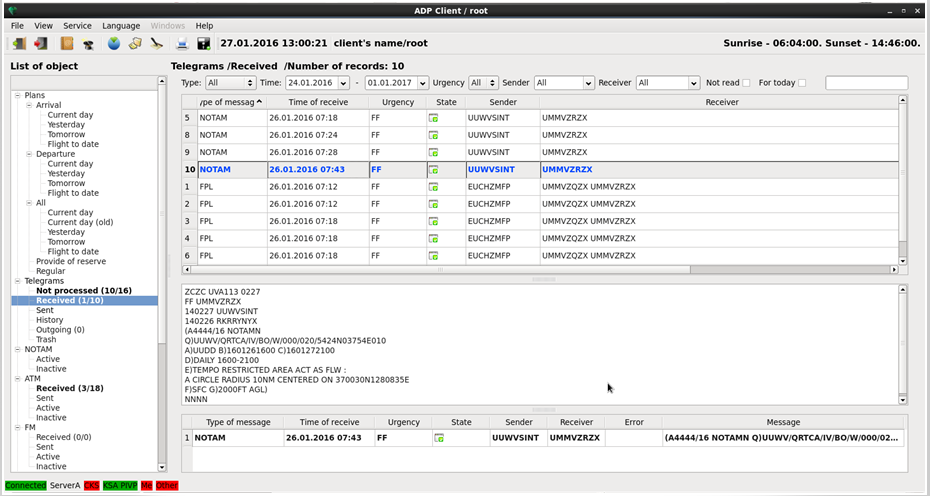Enable the Not read checkbox
930x496 pixels.
746,83
